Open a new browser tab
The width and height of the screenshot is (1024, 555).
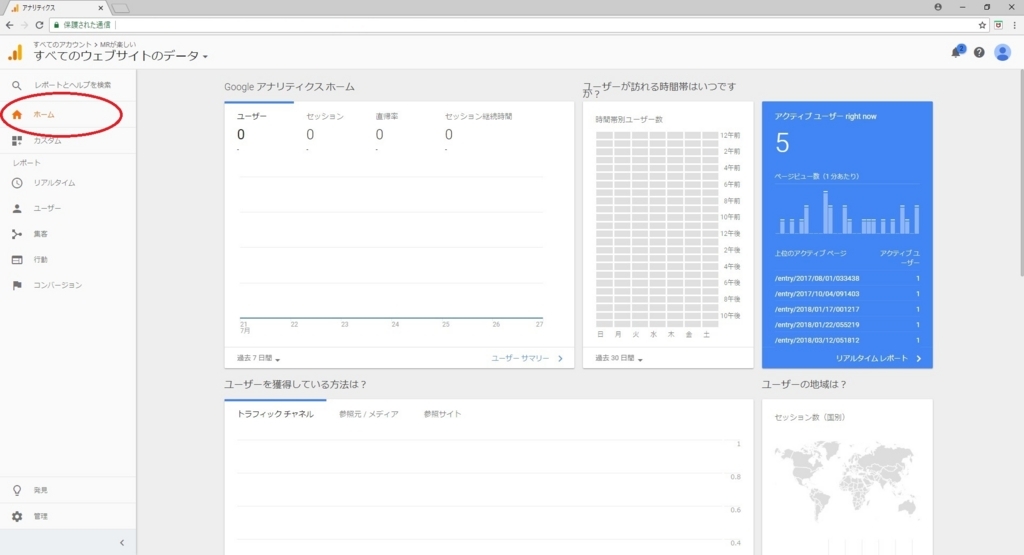tap(121, 8)
